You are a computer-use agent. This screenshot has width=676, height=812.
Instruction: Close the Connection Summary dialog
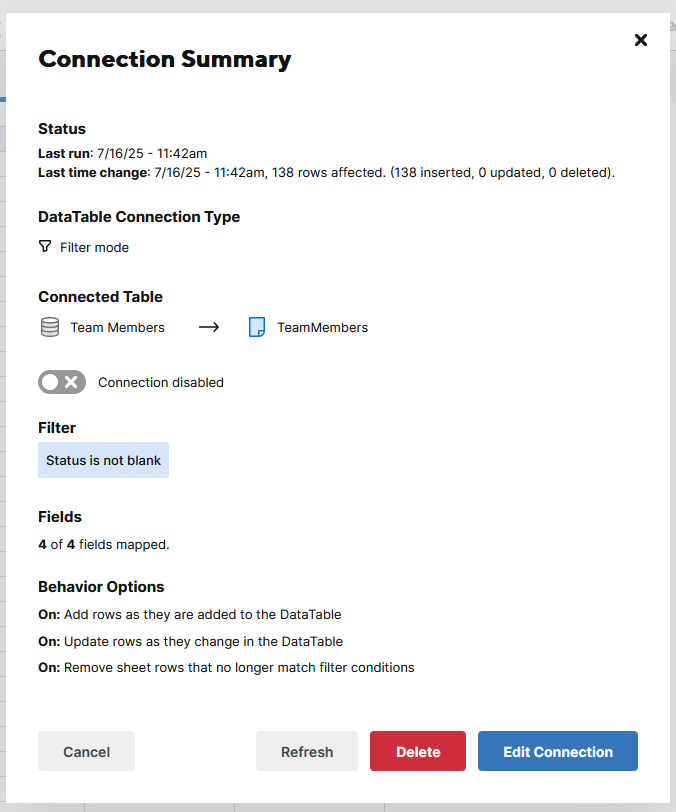pos(641,40)
